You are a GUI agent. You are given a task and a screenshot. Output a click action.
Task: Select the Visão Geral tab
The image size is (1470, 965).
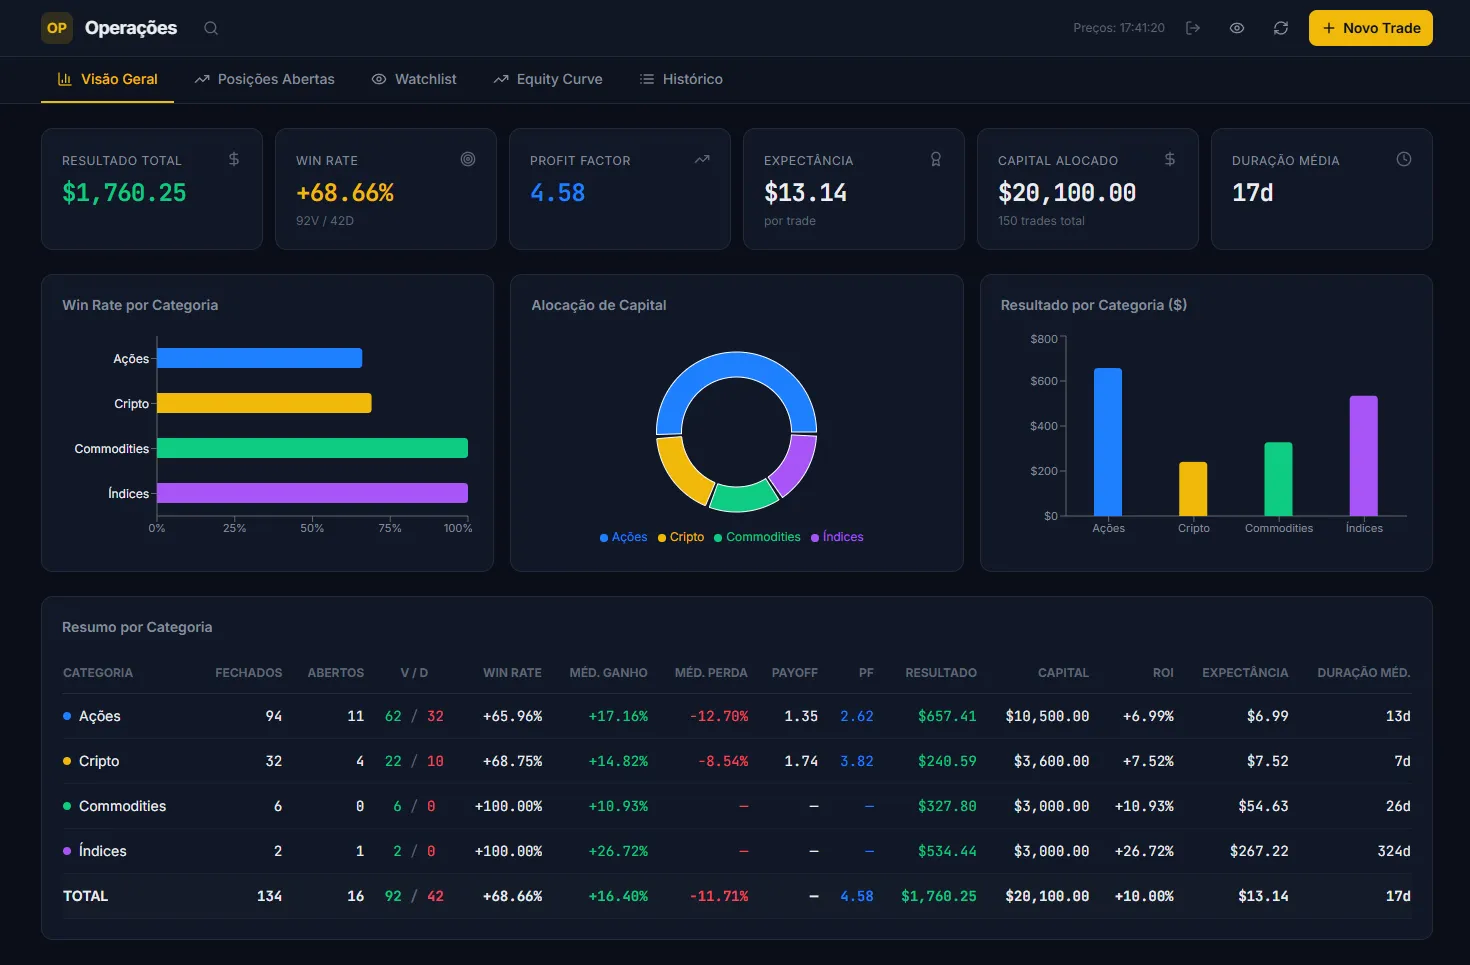coord(108,79)
